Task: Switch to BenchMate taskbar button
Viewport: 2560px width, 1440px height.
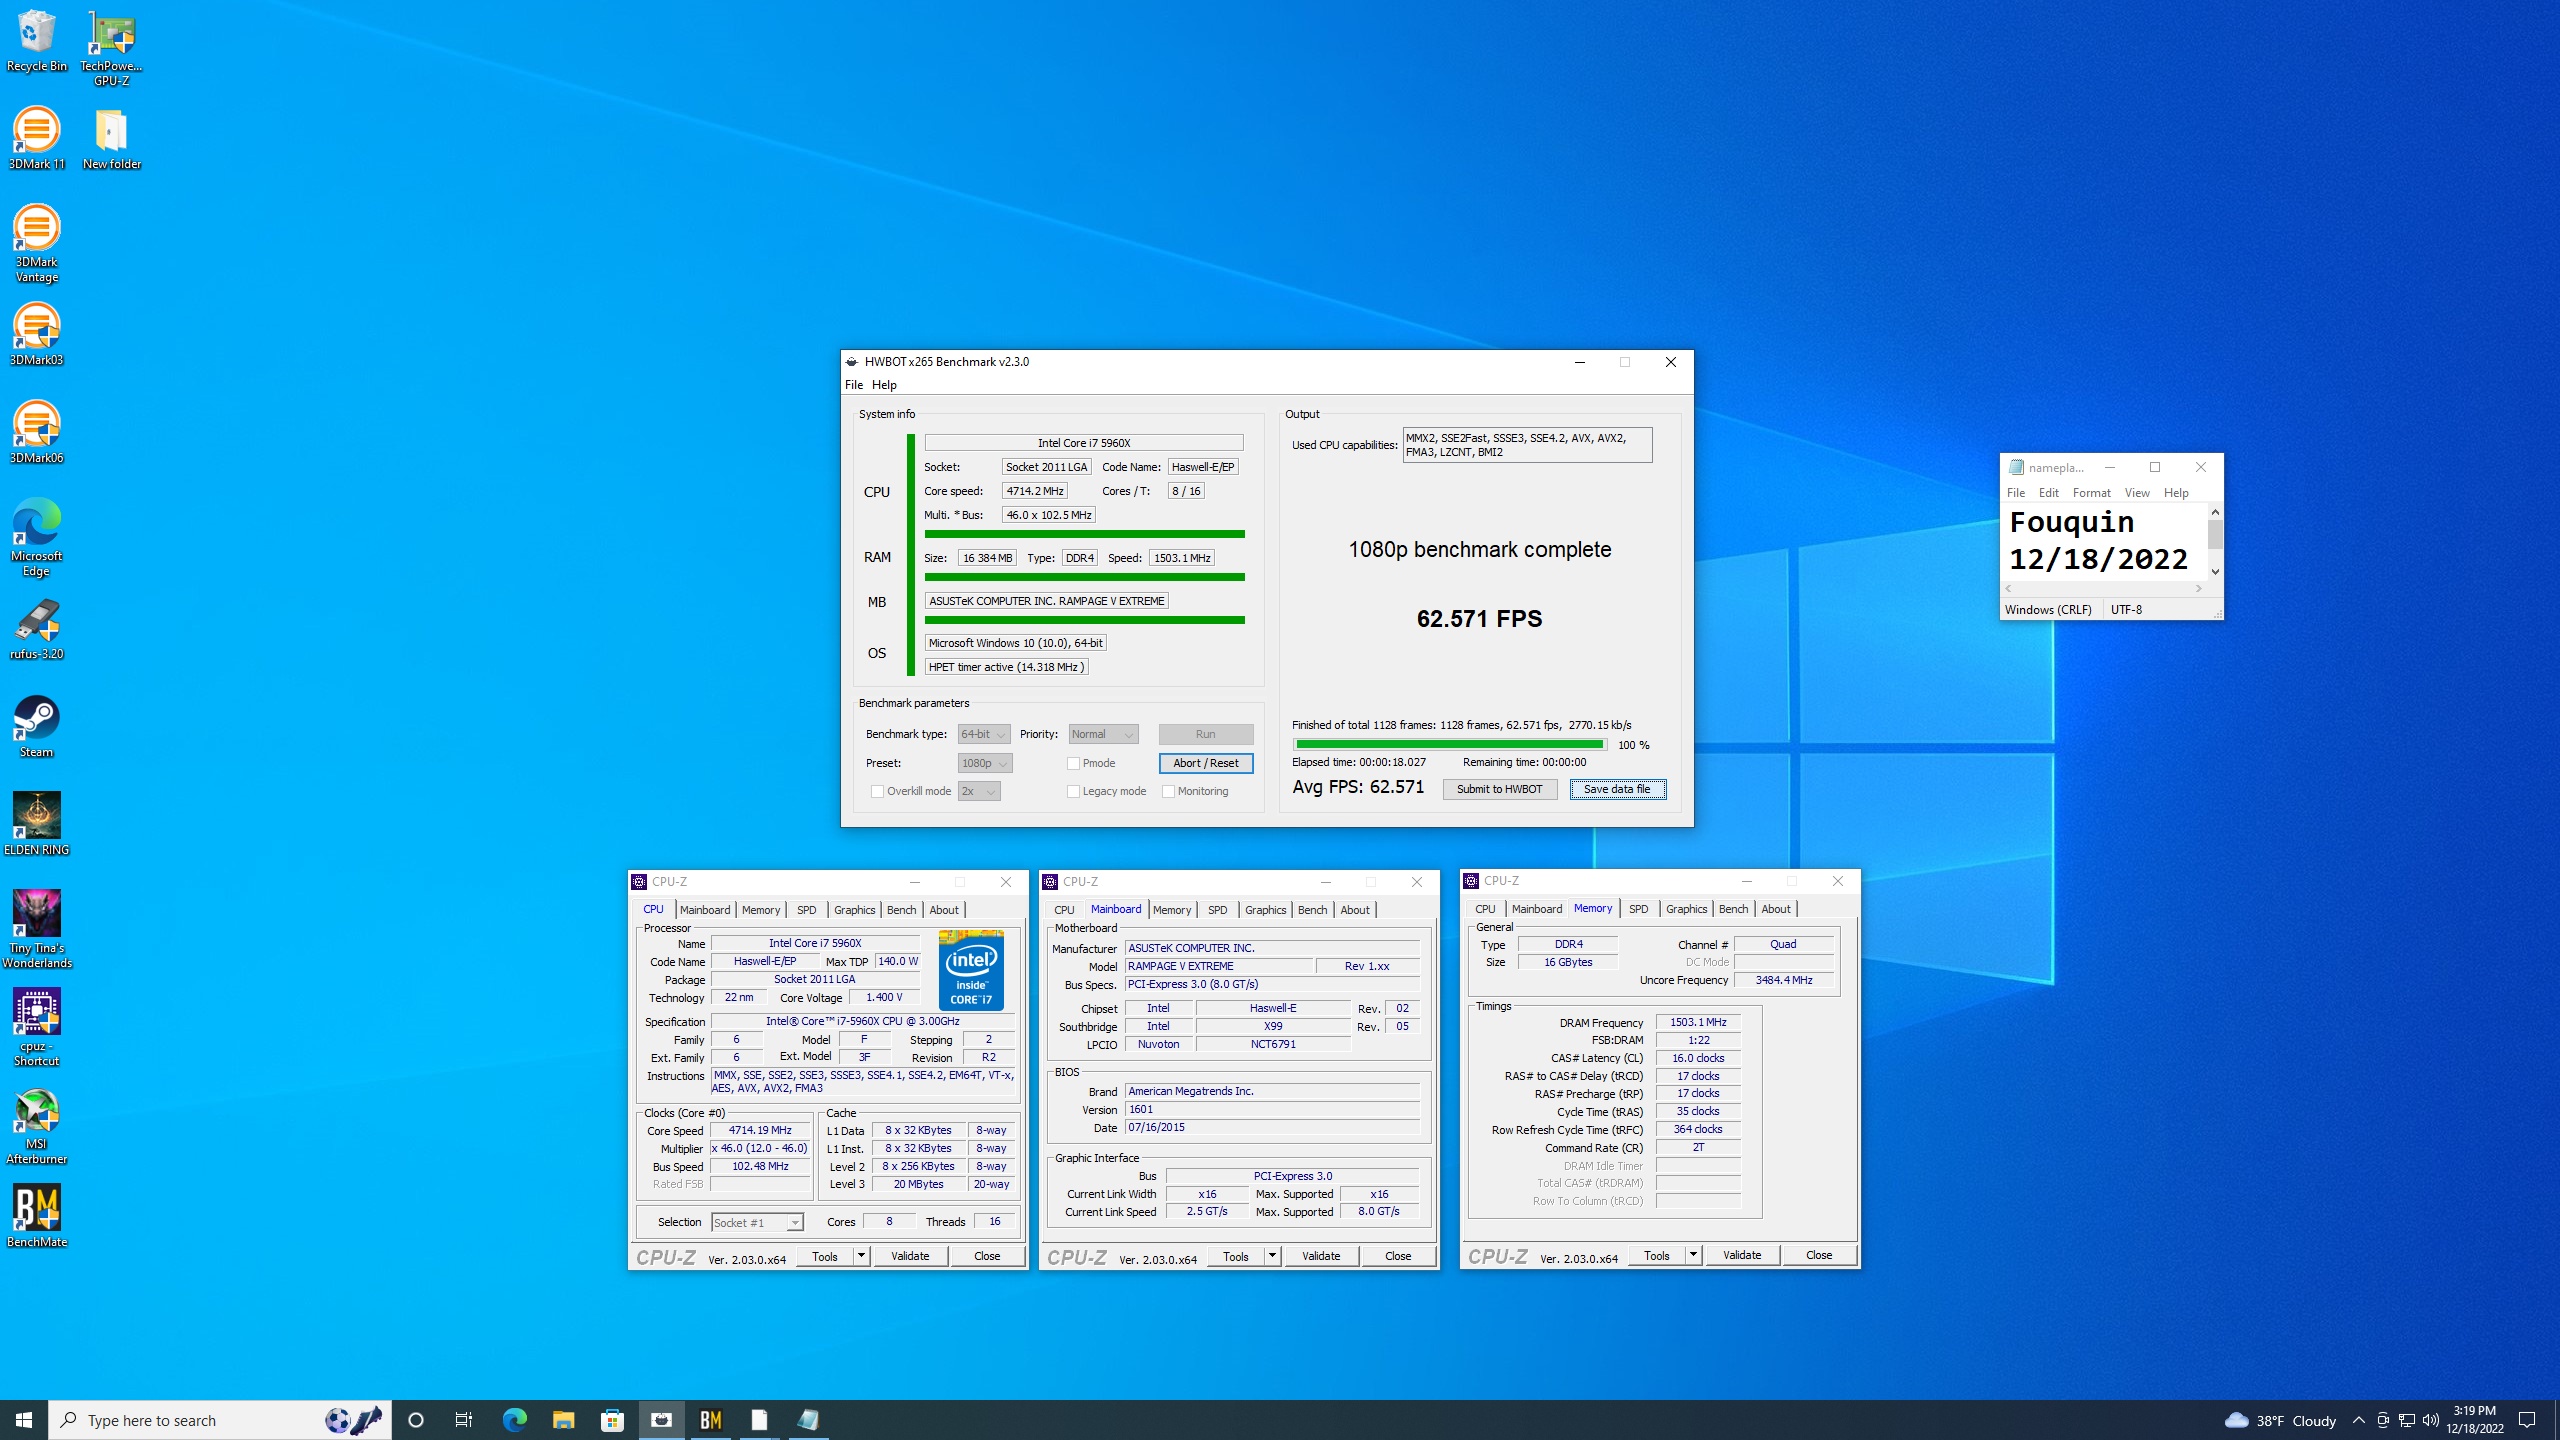Action: 710,1420
